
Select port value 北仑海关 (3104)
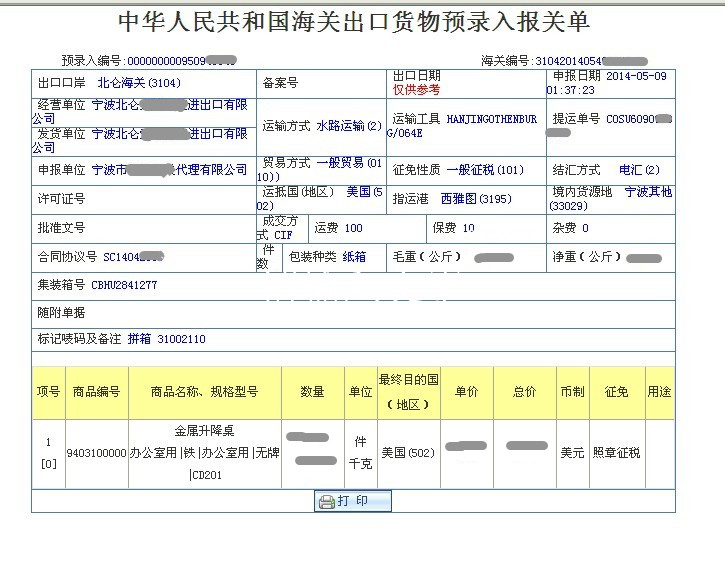coord(139,83)
